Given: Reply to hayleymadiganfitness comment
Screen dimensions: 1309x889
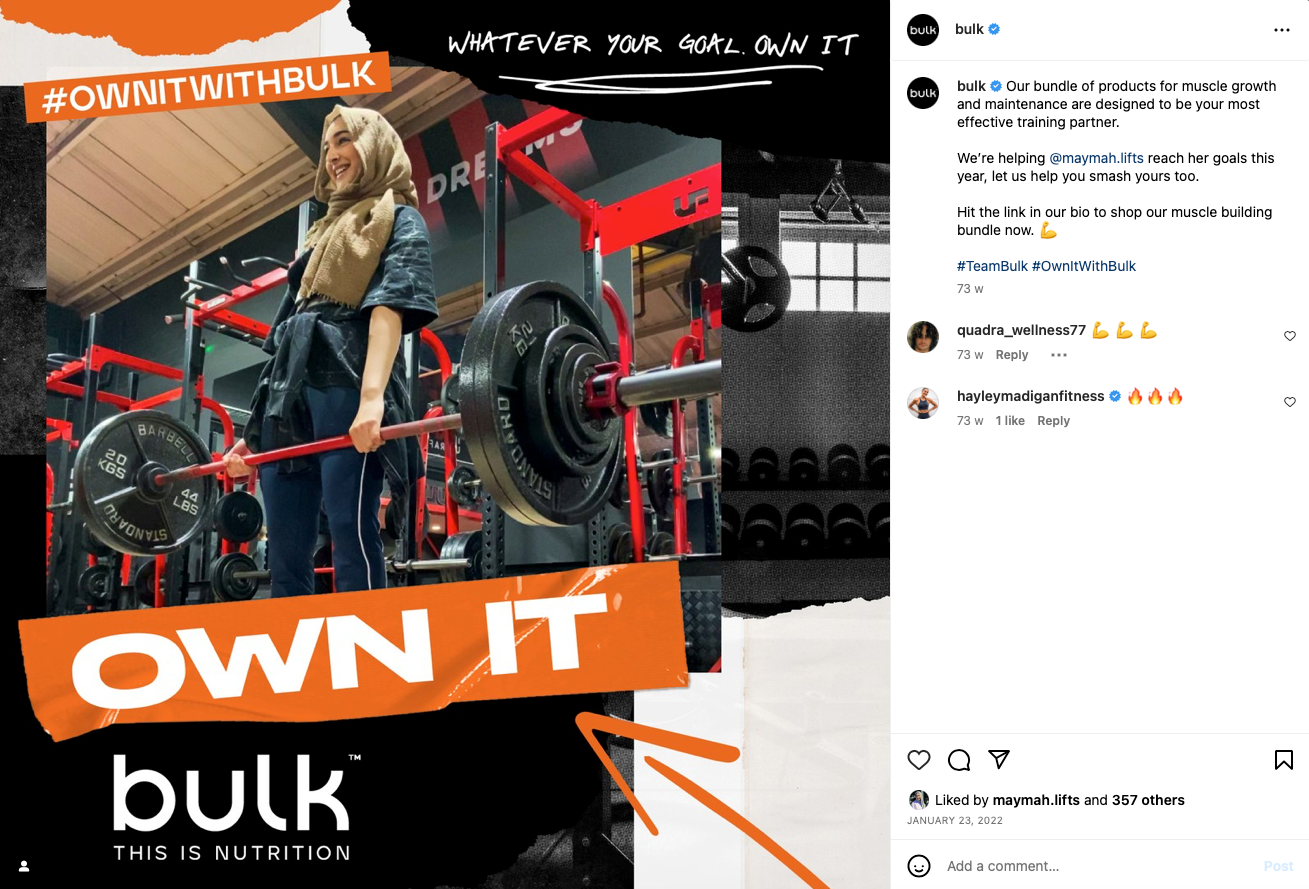Looking at the screenshot, I should click(1053, 421).
